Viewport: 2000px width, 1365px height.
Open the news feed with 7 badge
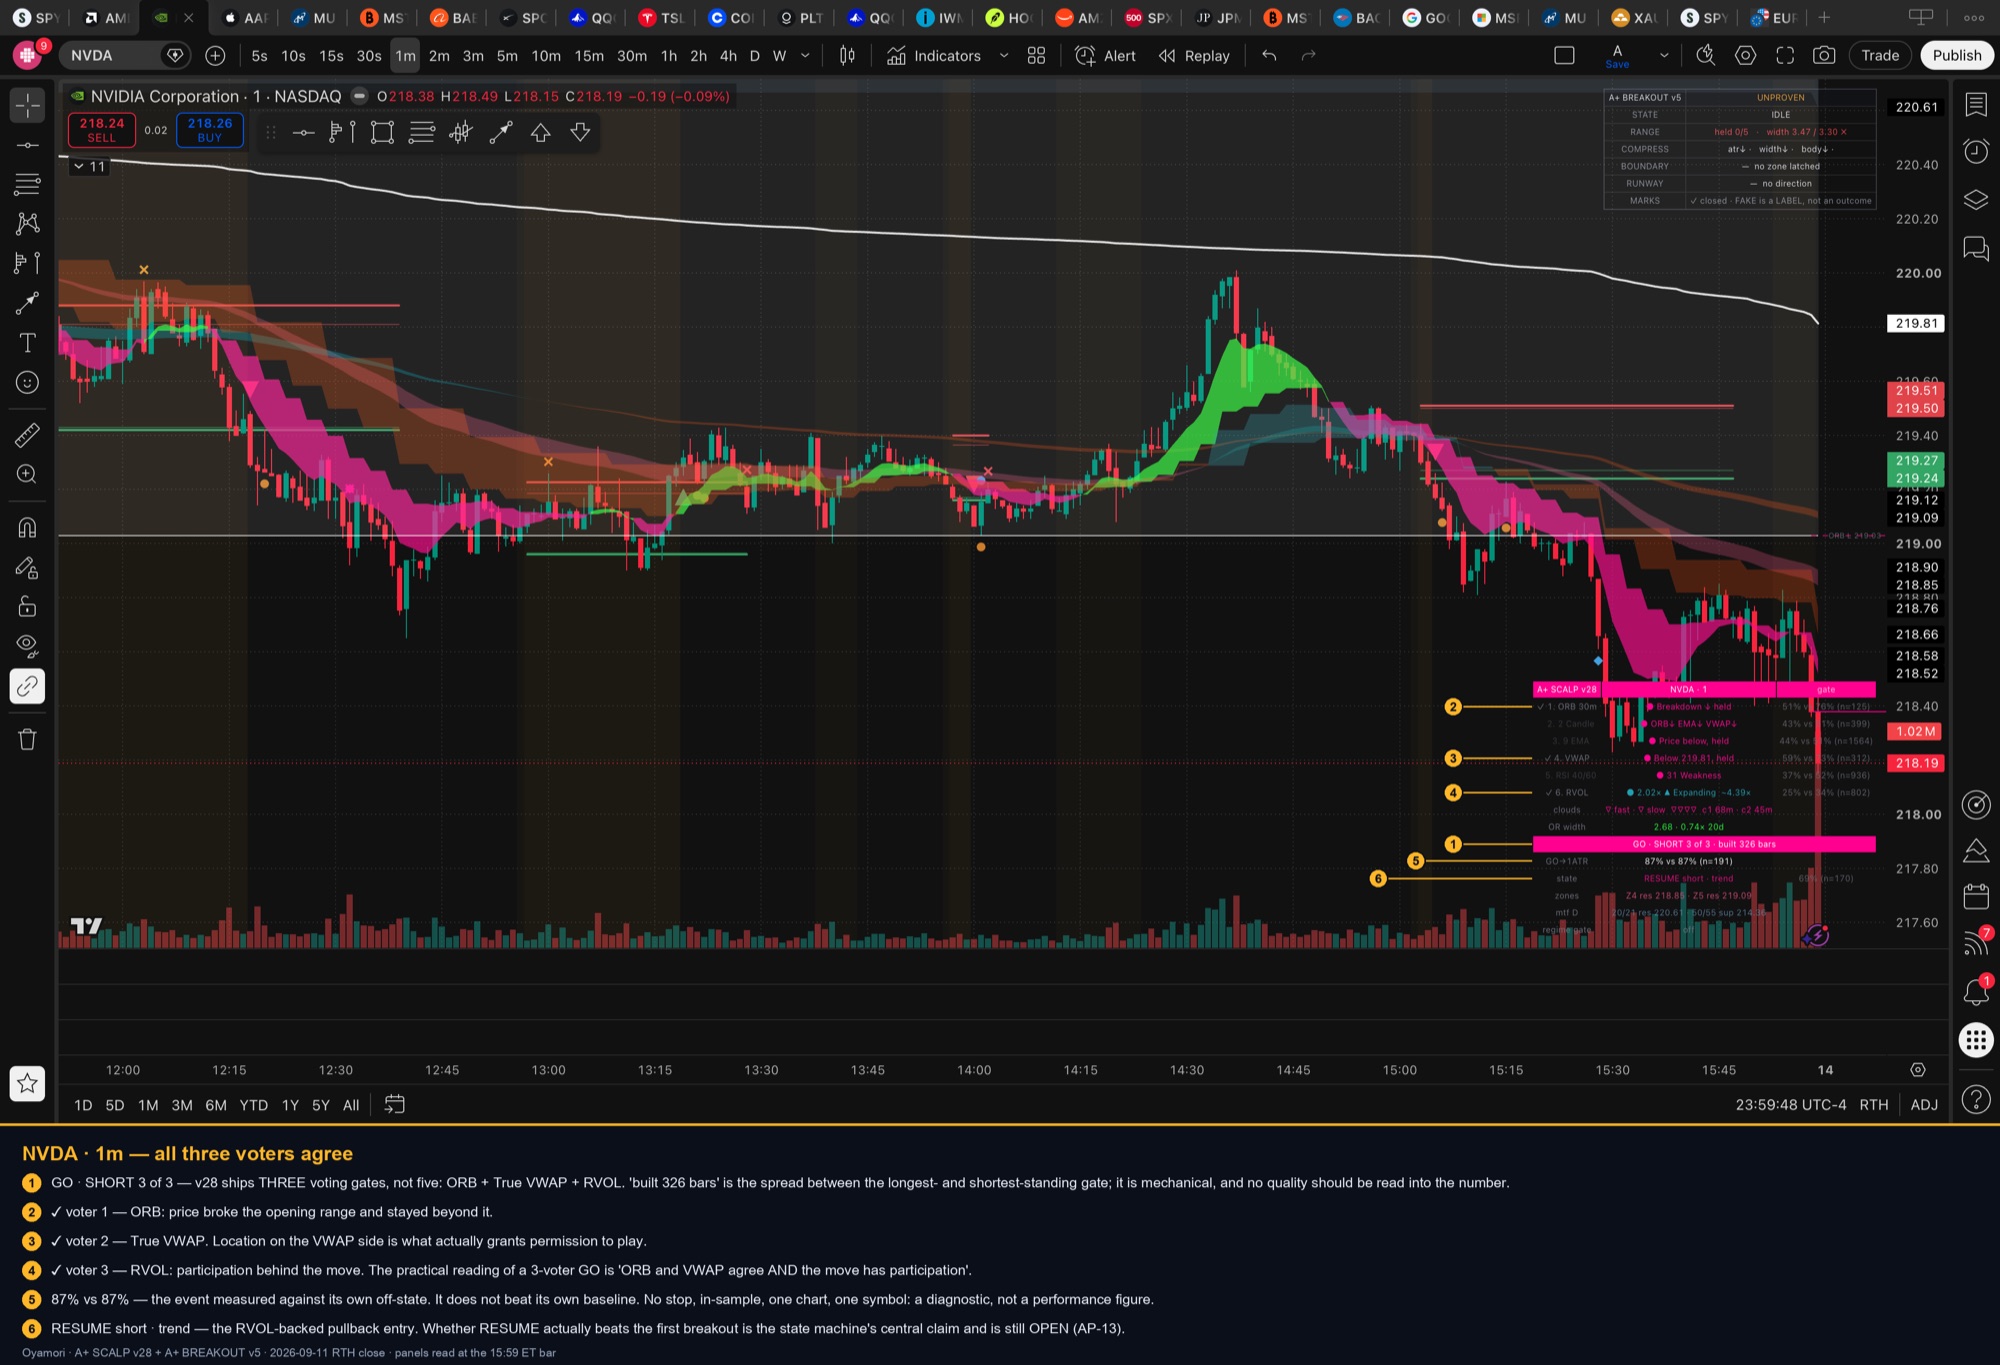pos(1976,943)
